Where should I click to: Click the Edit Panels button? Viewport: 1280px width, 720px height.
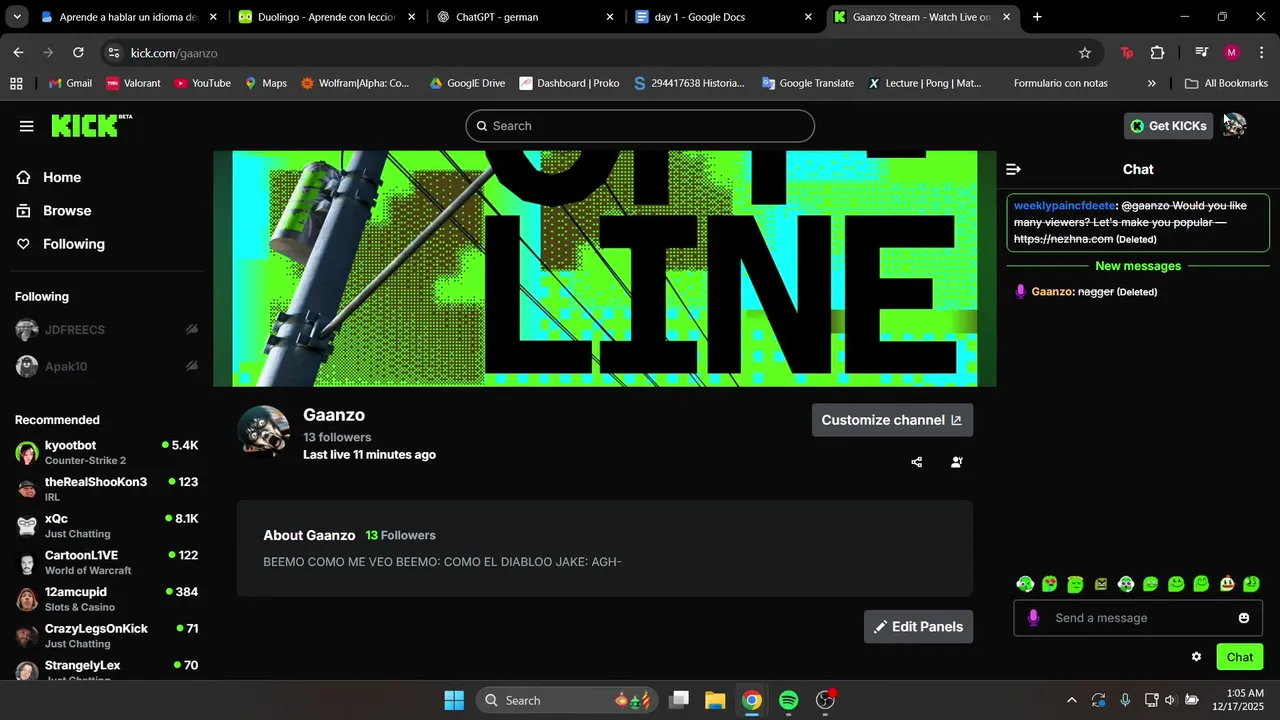point(918,627)
